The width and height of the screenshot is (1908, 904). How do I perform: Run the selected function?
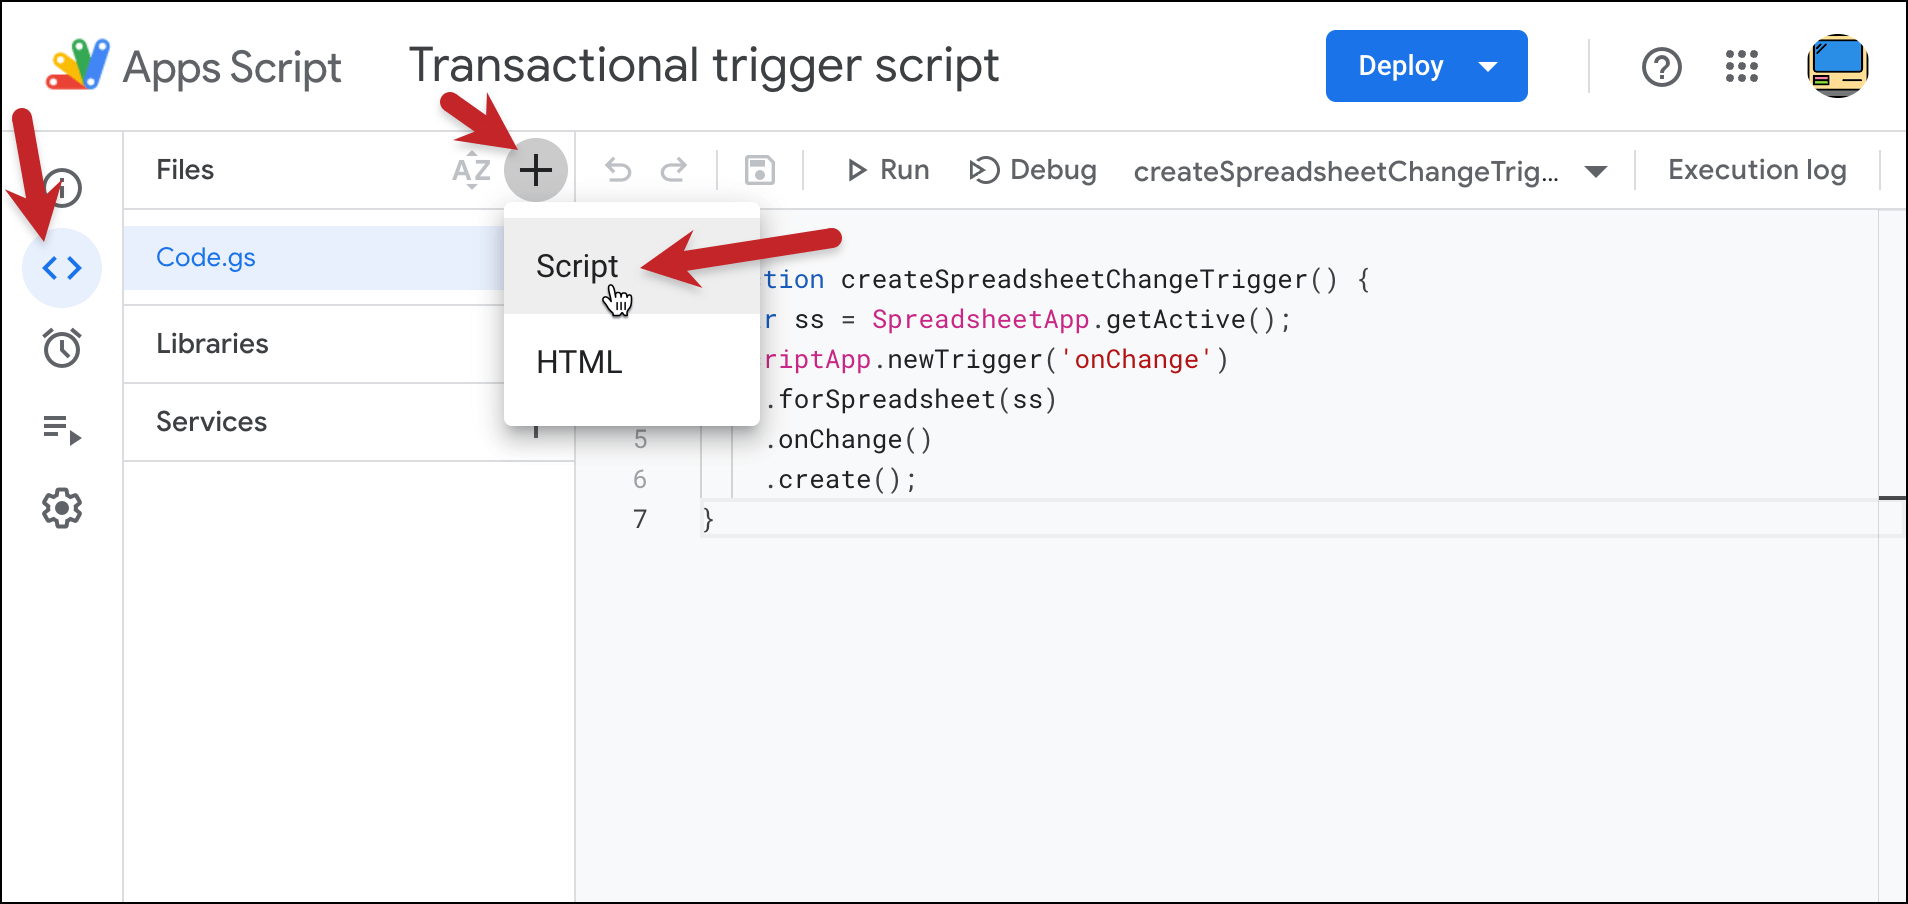pos(887,170)
